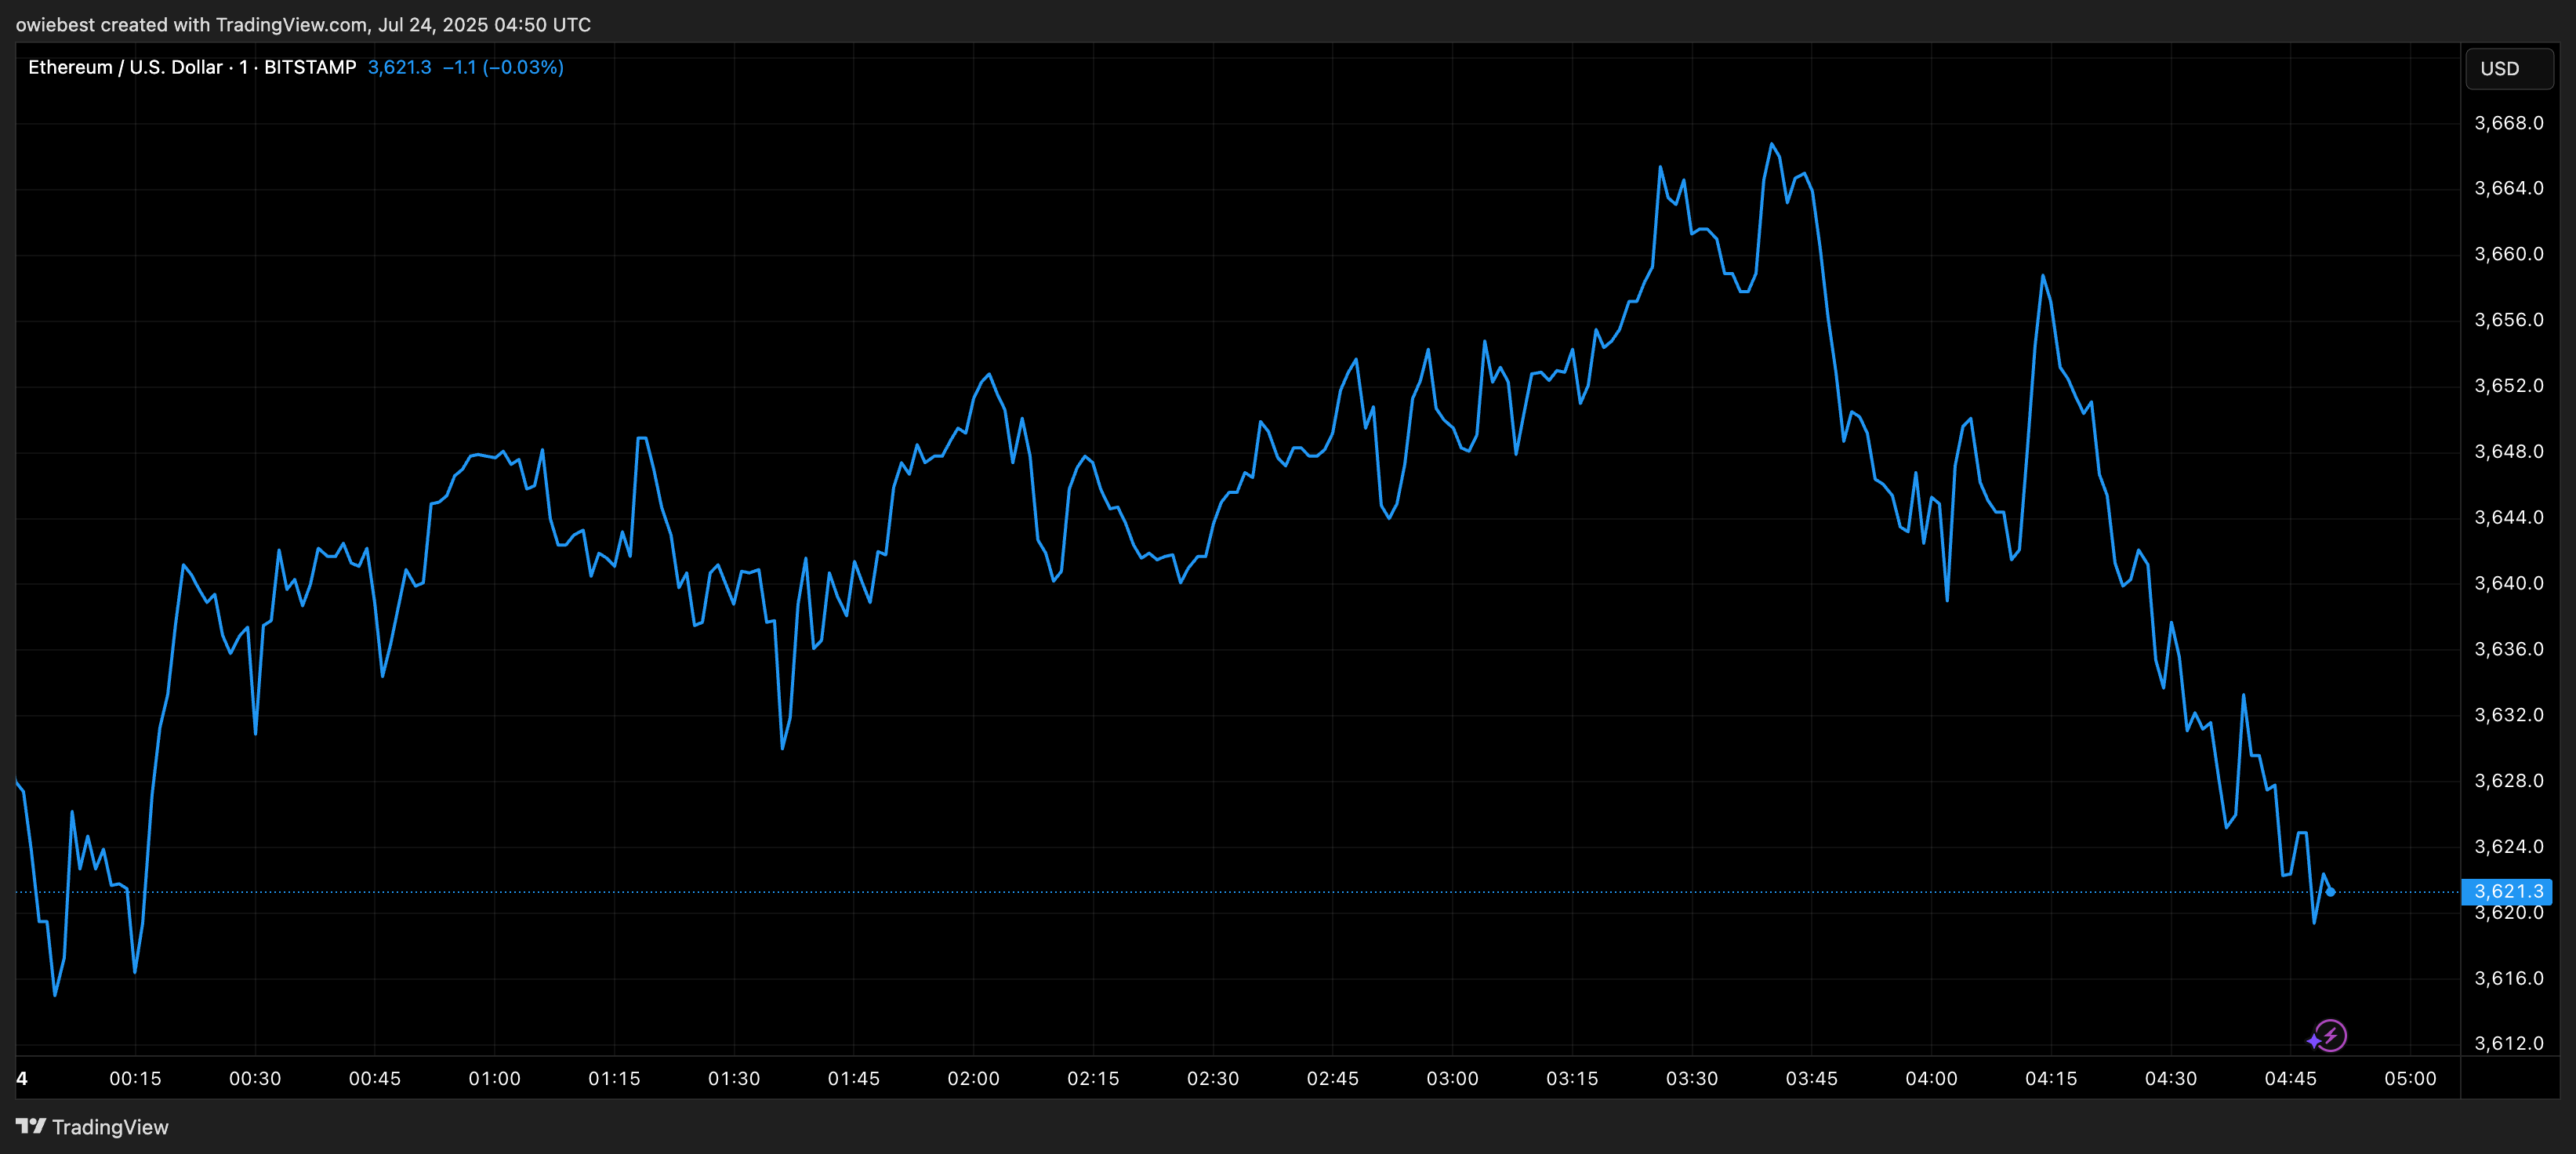Click the 3,632.0 price axis label

click(x=2508, y=715)
